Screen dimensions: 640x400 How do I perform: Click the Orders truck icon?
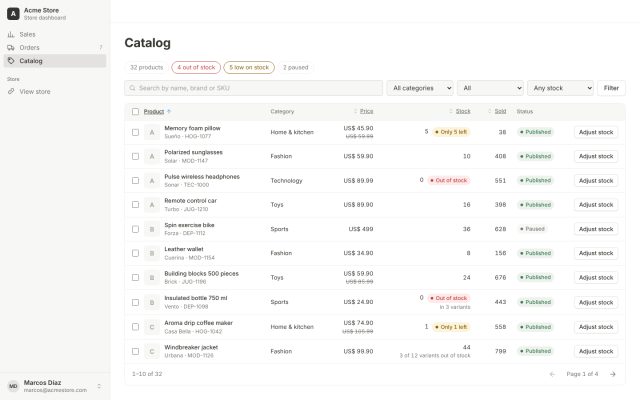click(11, 48)
